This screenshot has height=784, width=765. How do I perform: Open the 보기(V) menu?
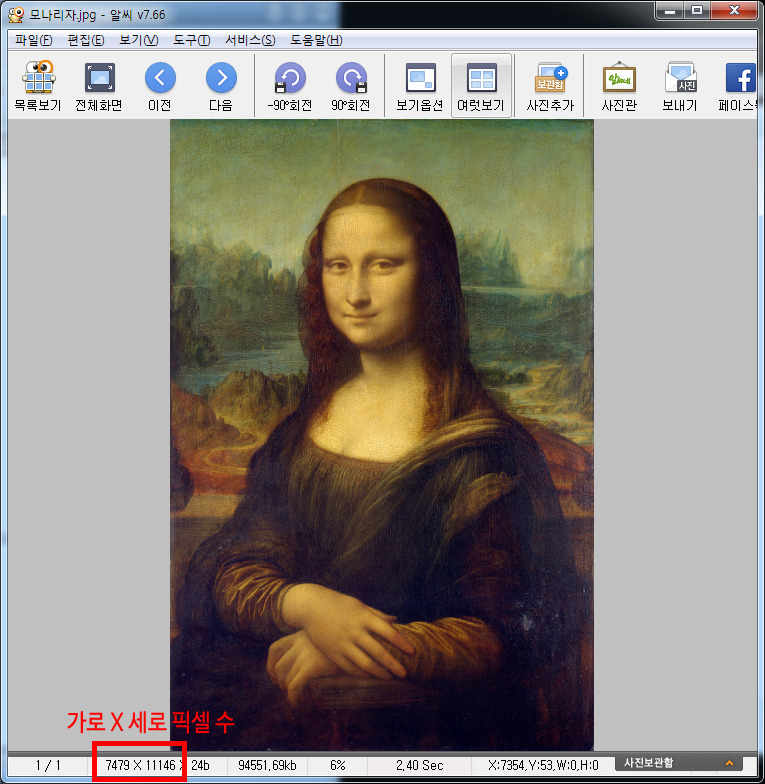138,40
